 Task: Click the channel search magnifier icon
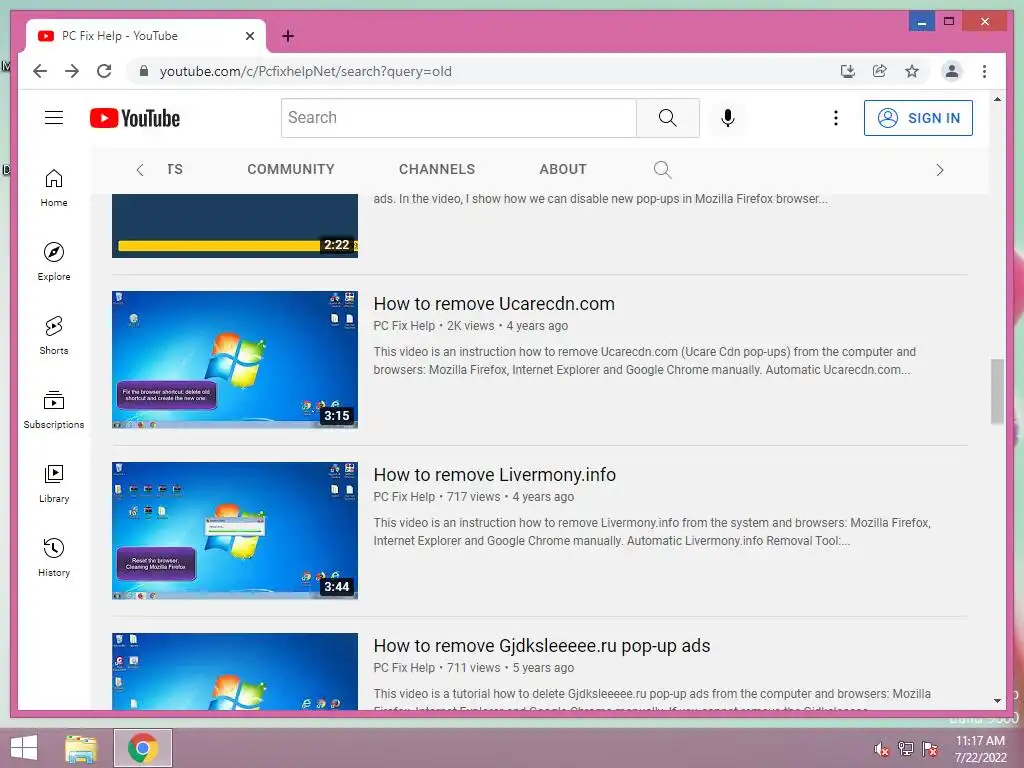[x=662, y=170]
